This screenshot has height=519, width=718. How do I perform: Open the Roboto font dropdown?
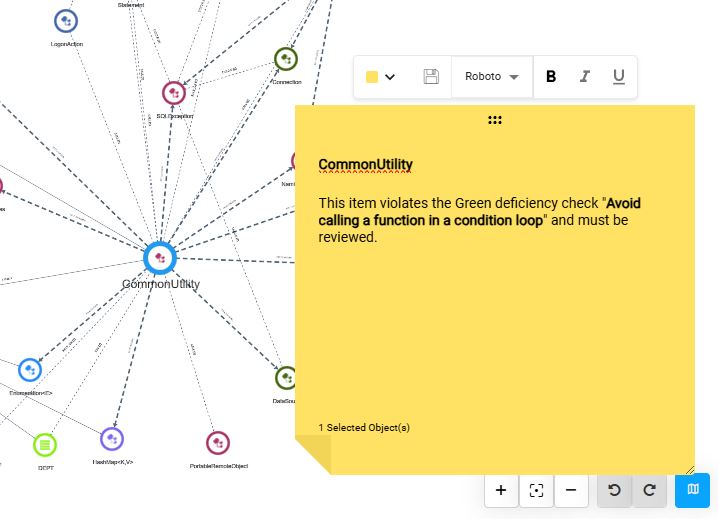tap(492, 77)
